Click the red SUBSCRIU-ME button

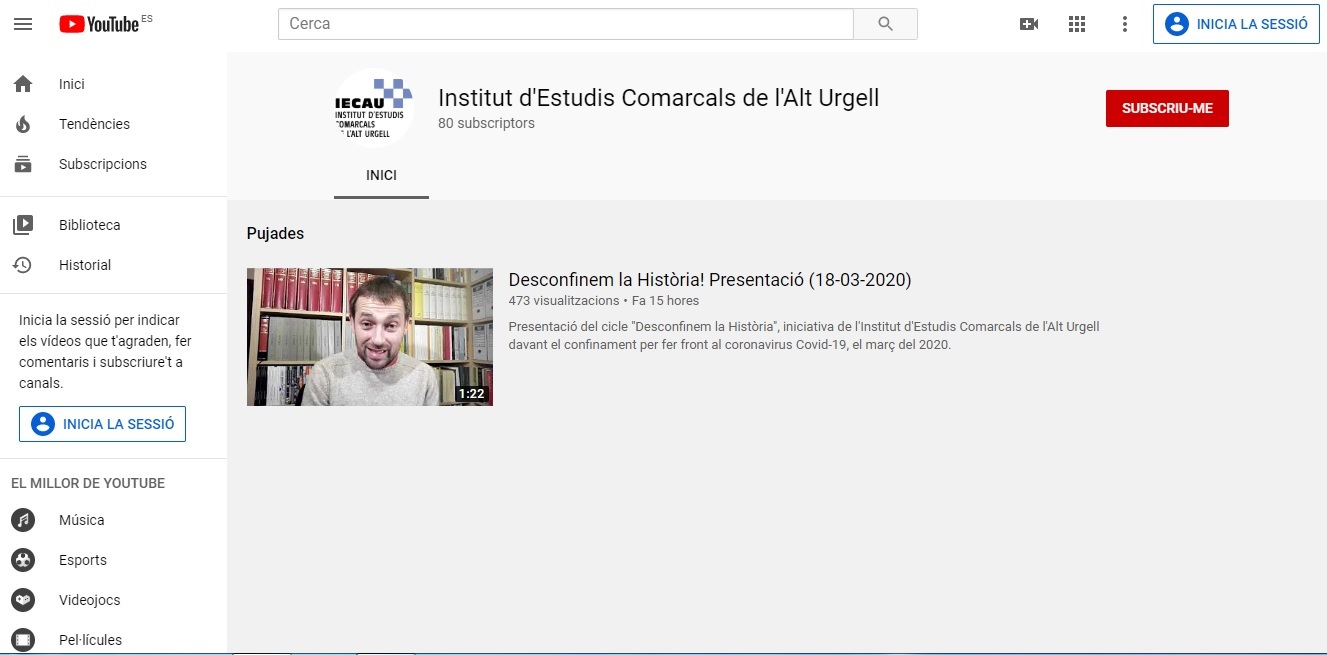[1167, 108]
